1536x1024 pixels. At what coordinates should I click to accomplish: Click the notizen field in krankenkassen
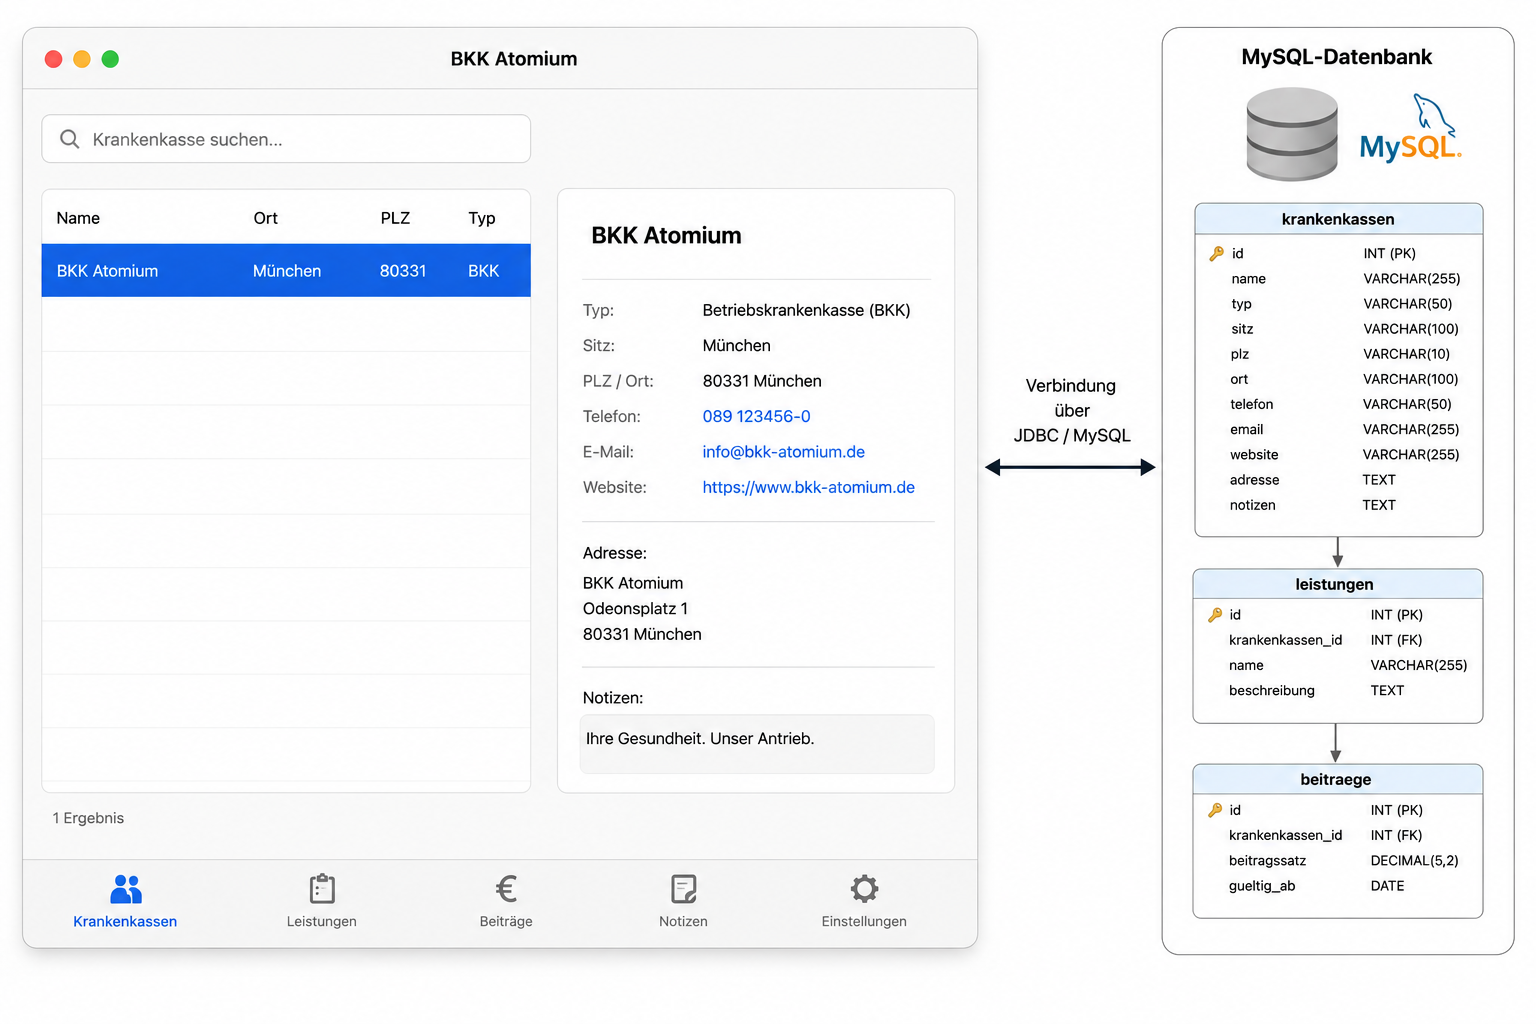pyautogui.click(x=1252, y=505)
